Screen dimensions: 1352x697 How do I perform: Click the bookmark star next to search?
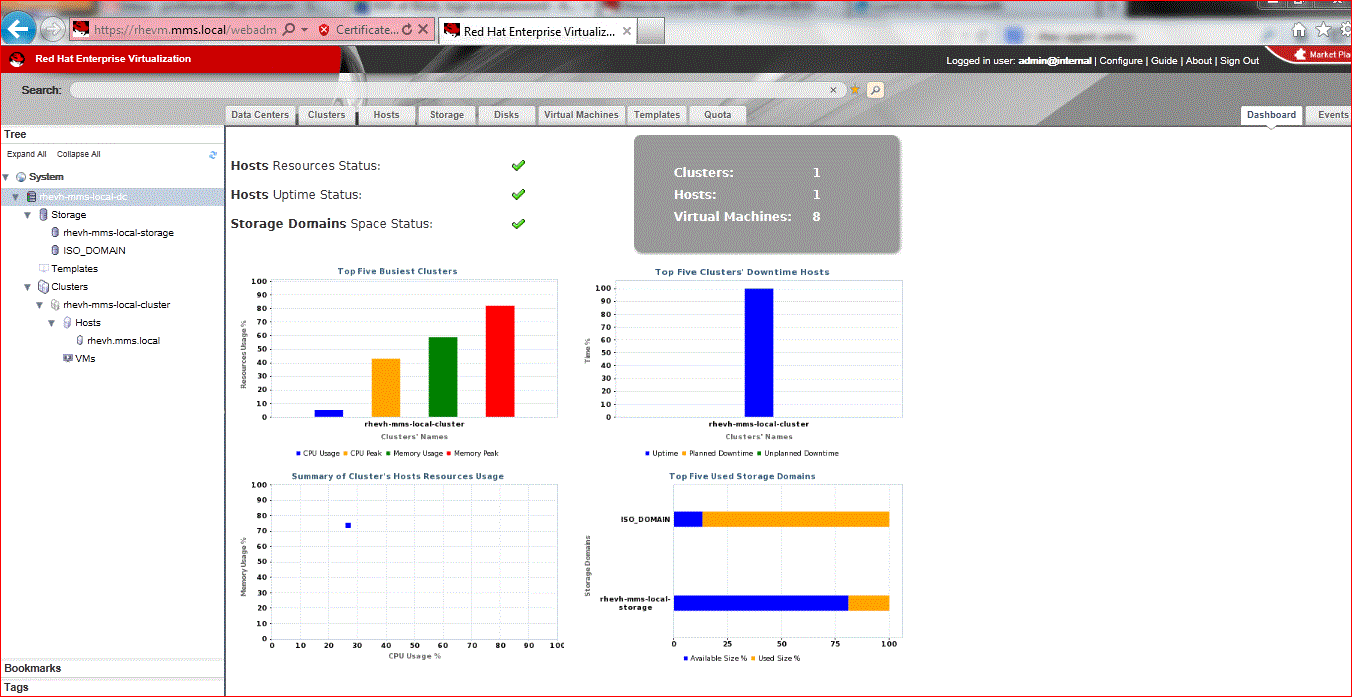[855, 90]
